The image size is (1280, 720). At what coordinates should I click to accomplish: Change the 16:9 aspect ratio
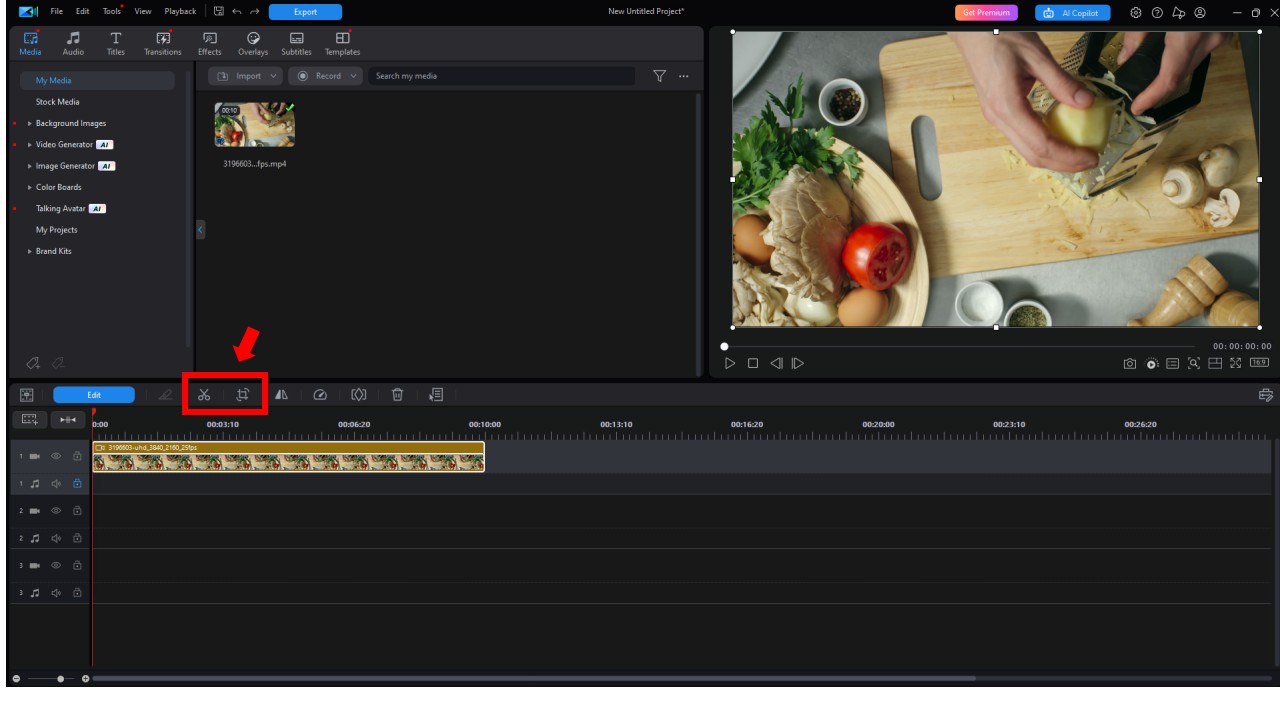[x=1259, y=363]
